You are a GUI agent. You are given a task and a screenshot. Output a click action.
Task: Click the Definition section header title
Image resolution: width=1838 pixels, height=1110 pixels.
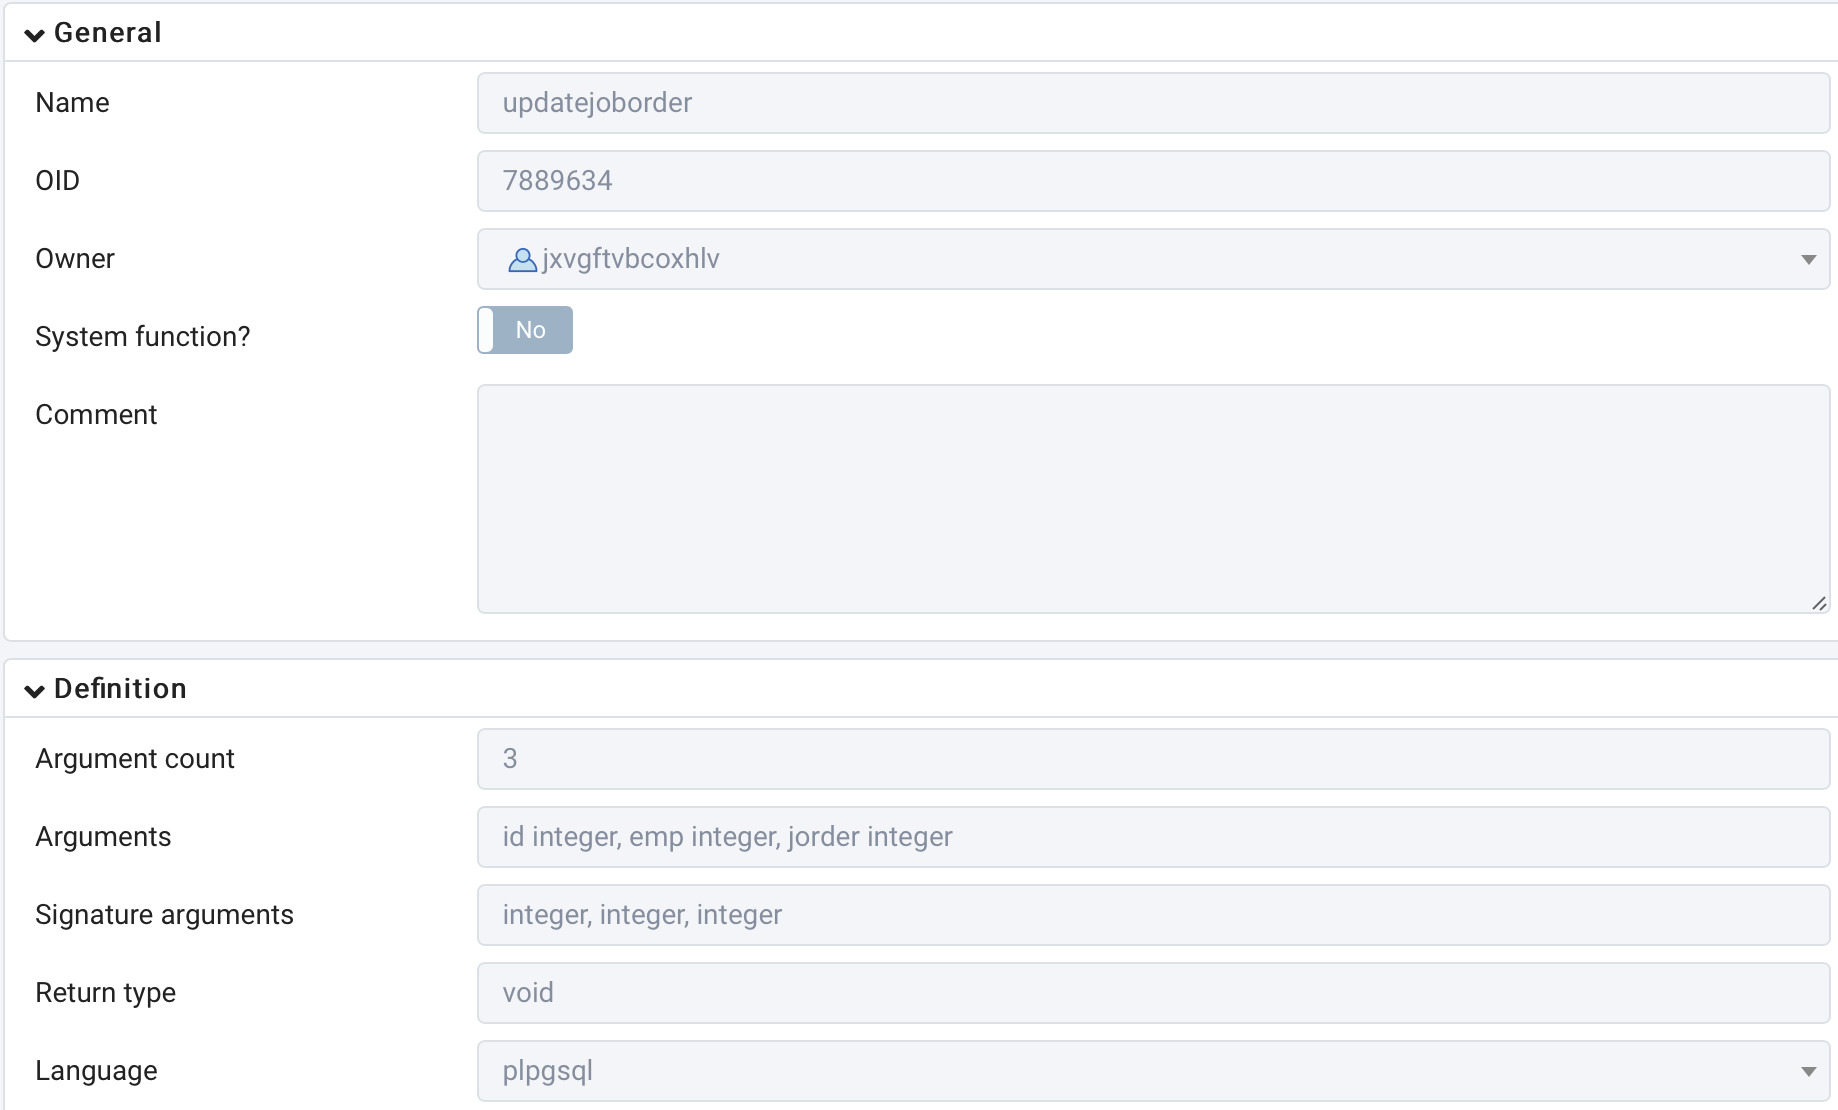[x=120, y=689]
